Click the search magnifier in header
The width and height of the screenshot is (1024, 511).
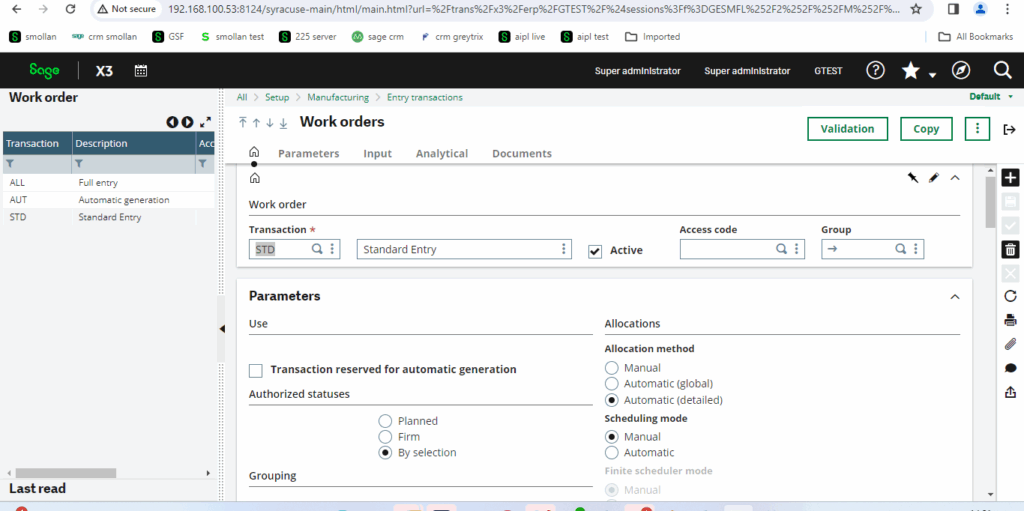[x=1002, y=71]
